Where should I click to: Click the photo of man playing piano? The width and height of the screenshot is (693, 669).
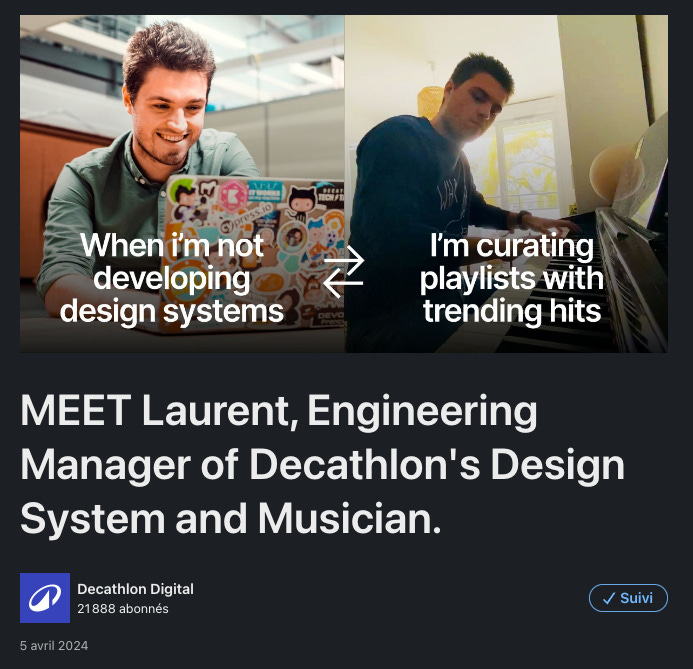click(506, 184)
